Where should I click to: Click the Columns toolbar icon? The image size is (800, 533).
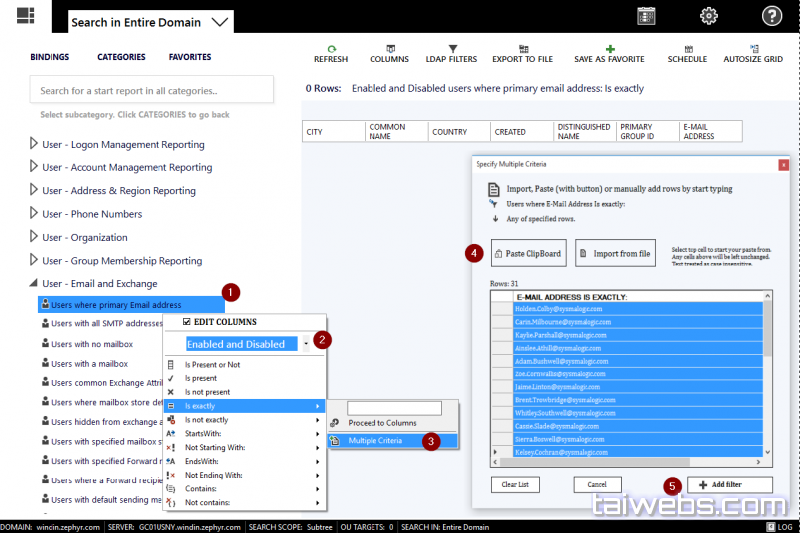390,48
